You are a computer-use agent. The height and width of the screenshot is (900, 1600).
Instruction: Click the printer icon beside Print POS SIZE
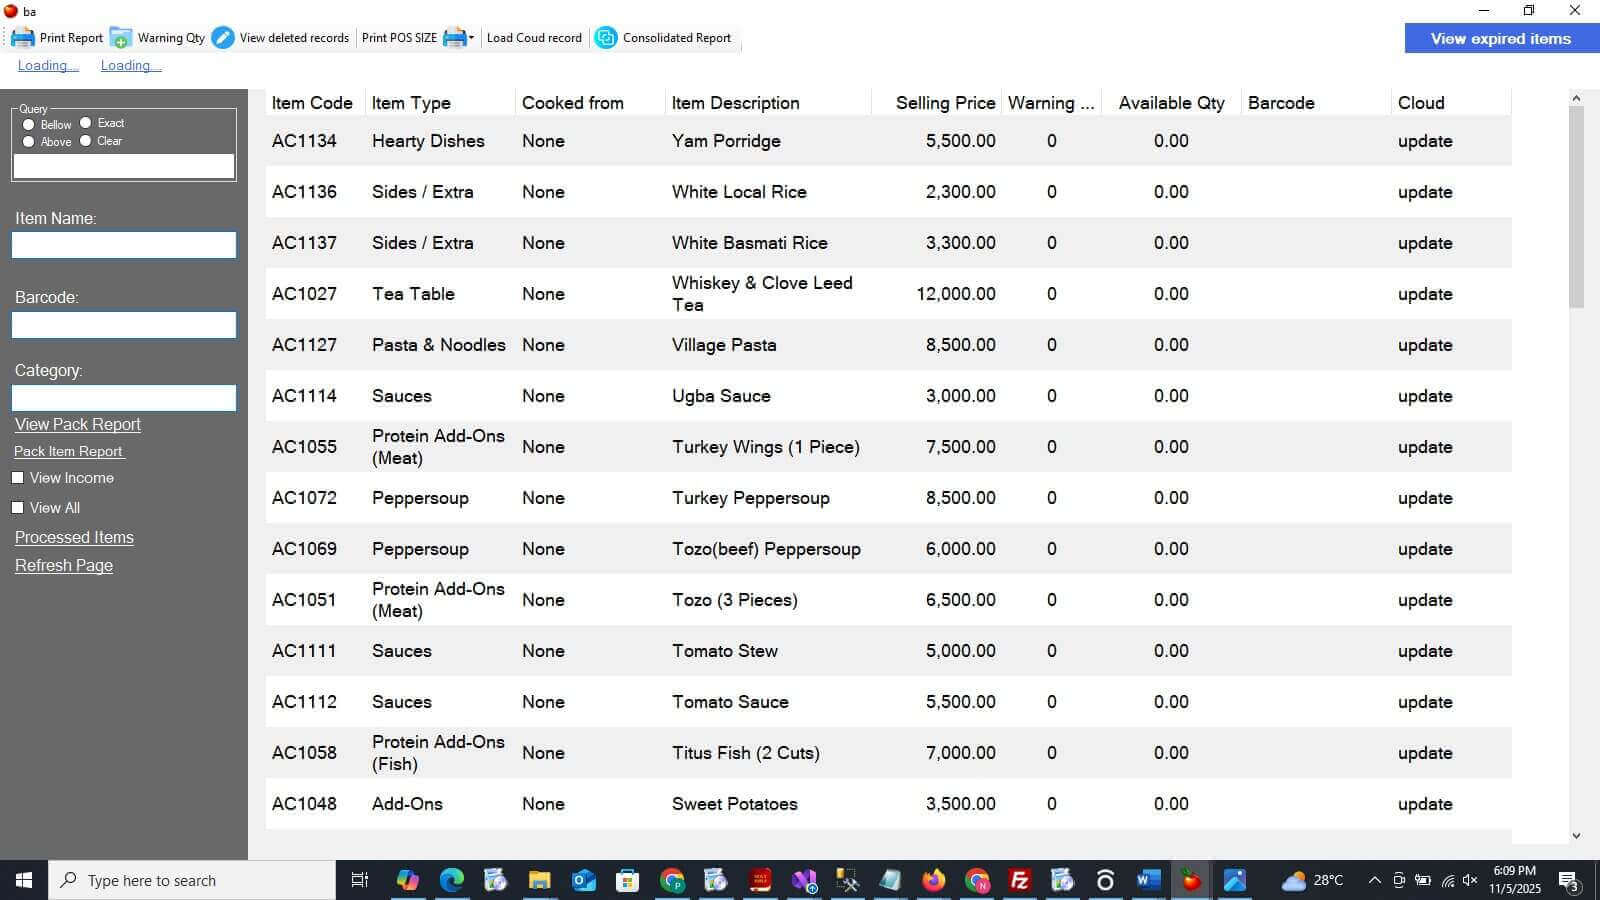pyautogui.click(x=455, y=38)
